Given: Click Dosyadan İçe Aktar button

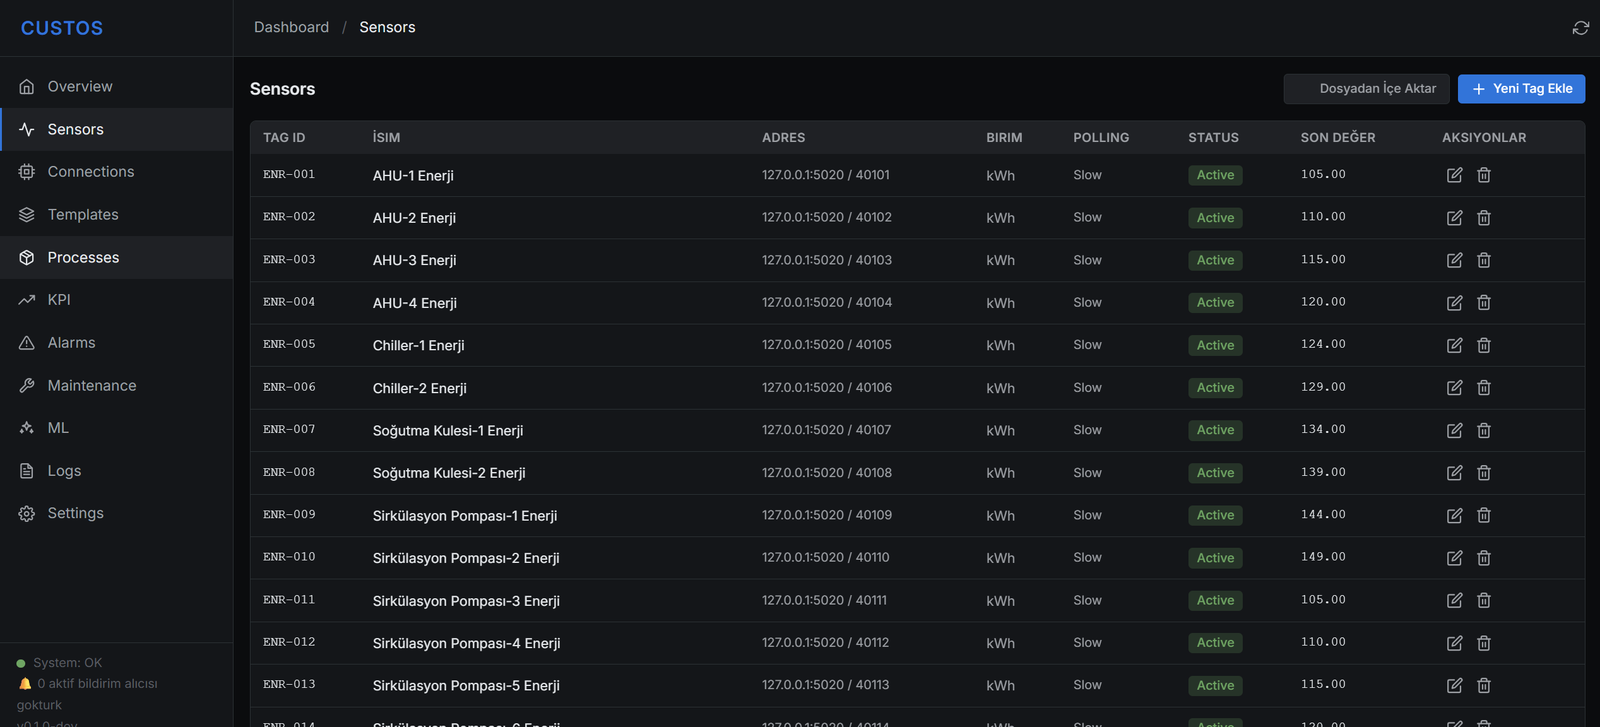Looking at the screenshot, I should point(1367,89).
